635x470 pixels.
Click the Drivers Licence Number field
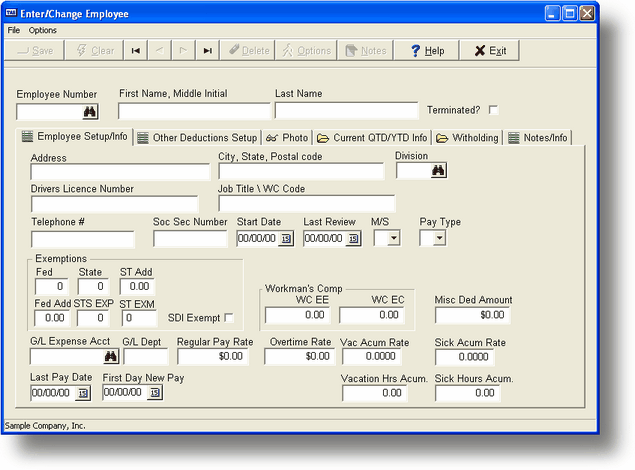[114, 204]
